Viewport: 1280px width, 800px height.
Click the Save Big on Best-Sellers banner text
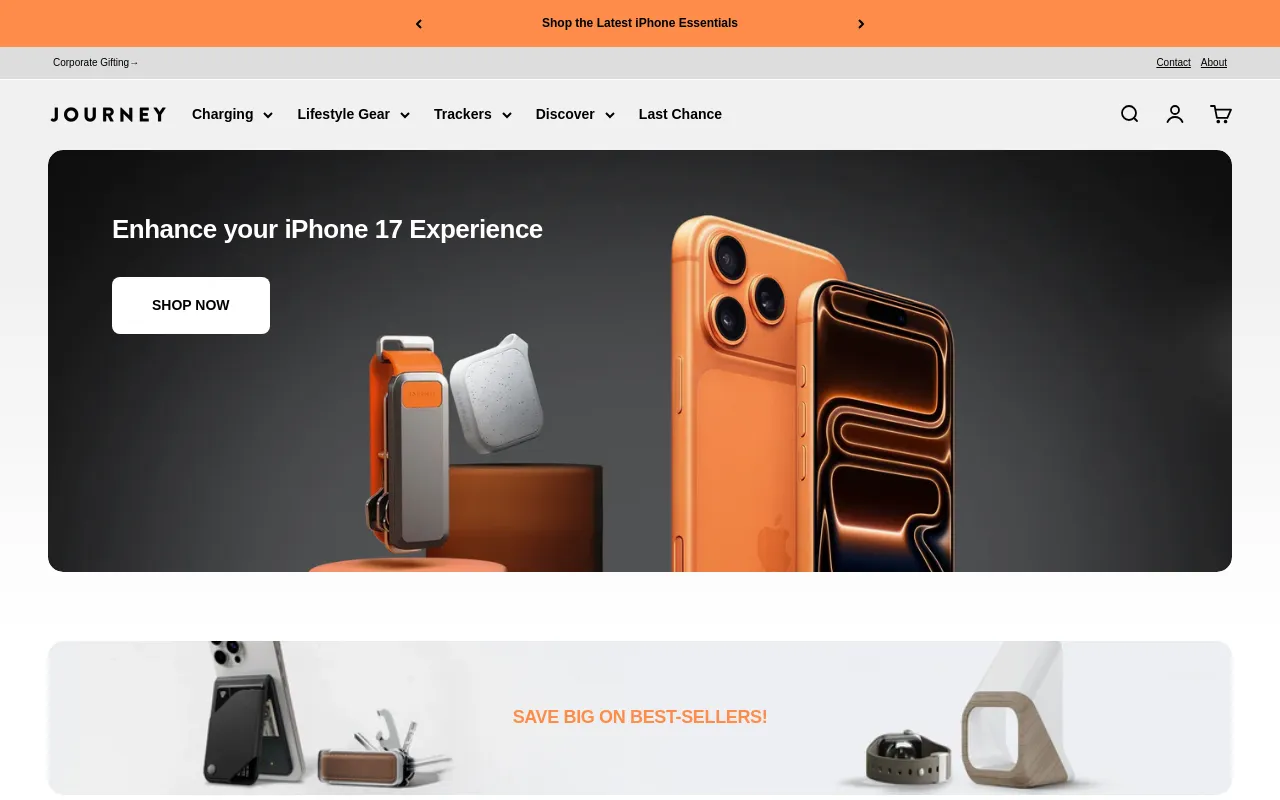pos(640,717)
